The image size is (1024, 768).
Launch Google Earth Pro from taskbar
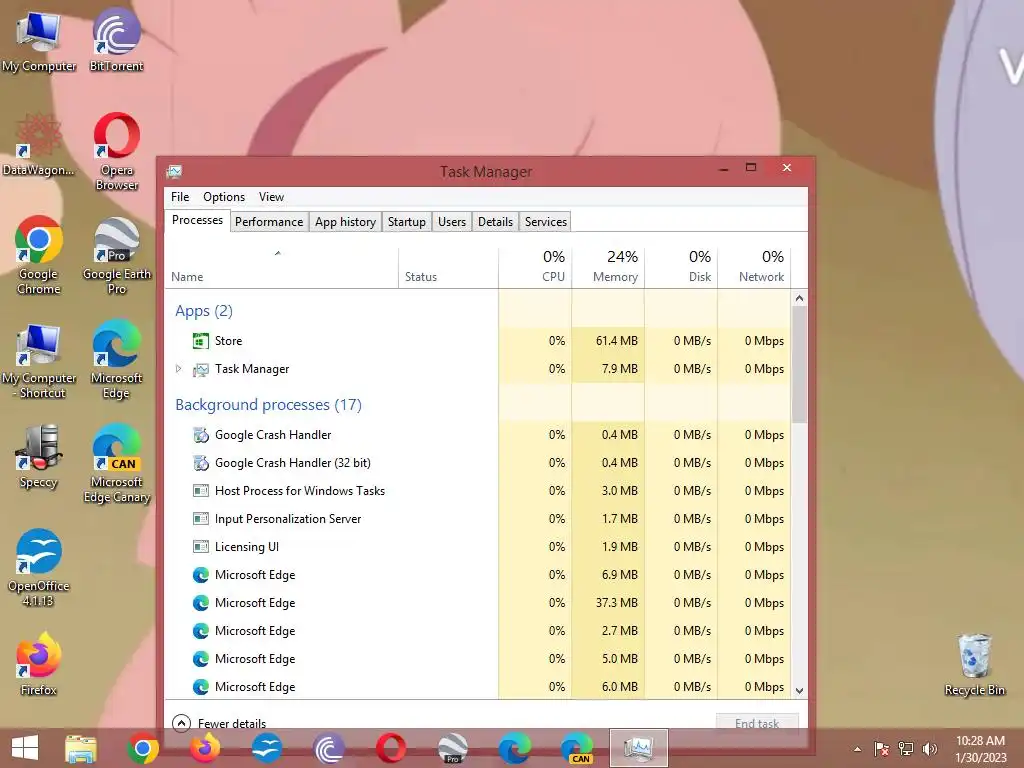(453, 748)
